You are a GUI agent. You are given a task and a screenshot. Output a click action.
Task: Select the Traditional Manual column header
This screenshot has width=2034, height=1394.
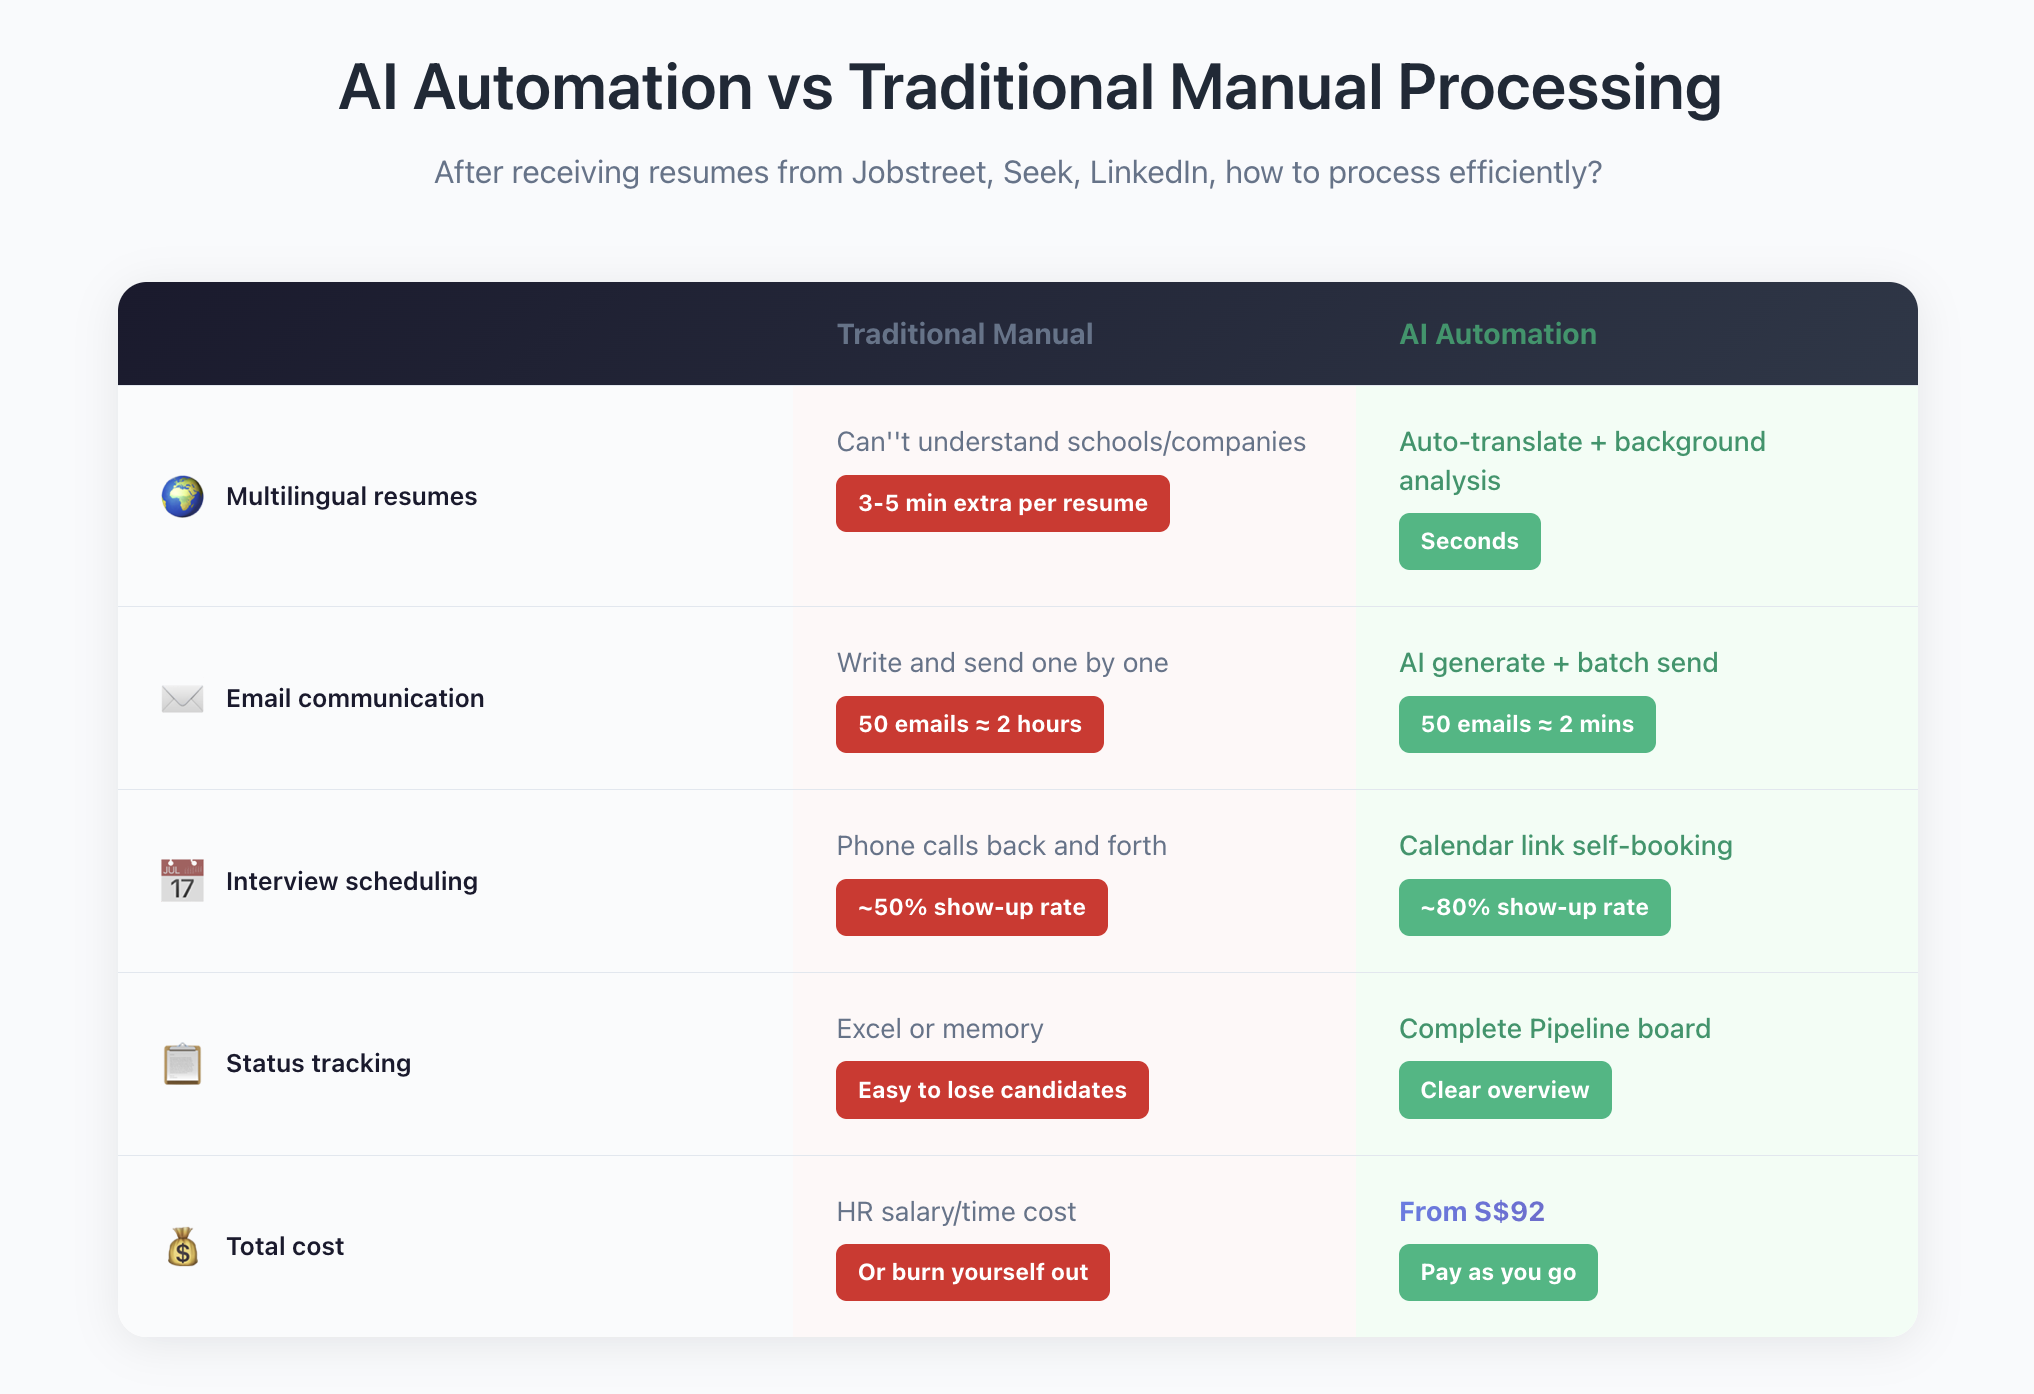pos(964,334)
